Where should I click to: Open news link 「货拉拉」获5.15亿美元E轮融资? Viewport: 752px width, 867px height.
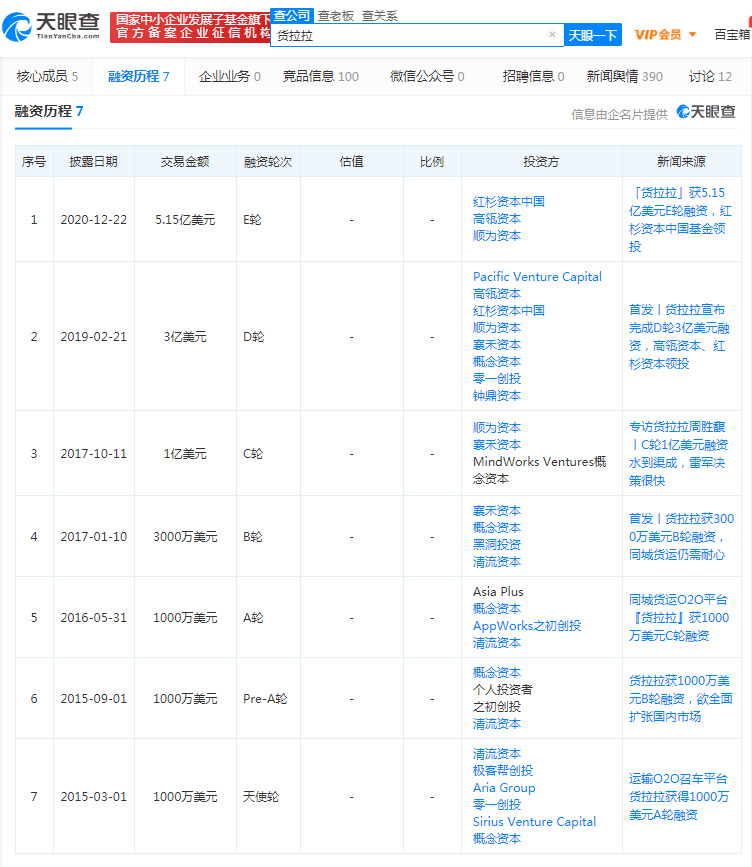click(681, 220)
